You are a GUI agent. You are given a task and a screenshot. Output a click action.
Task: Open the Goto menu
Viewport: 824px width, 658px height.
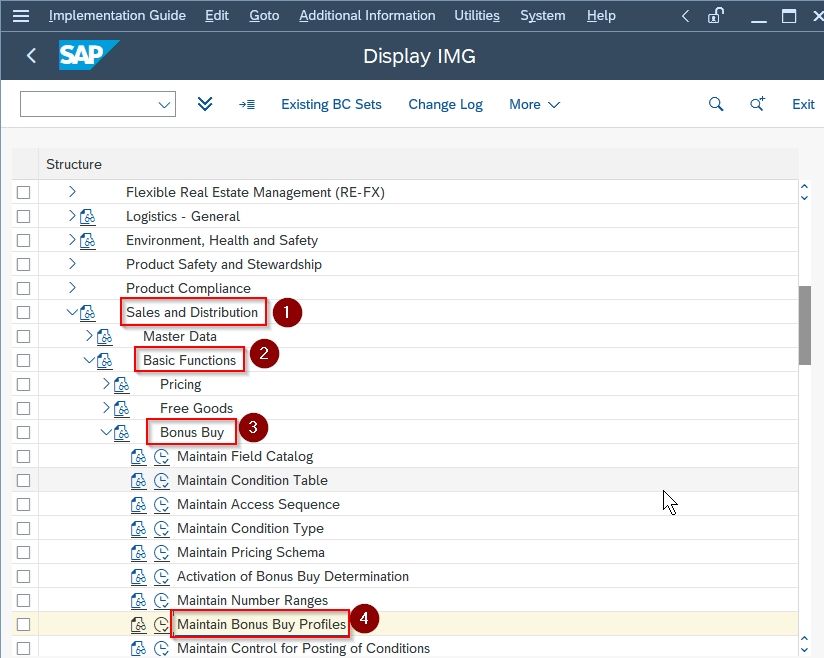click(x=264, y=16)
